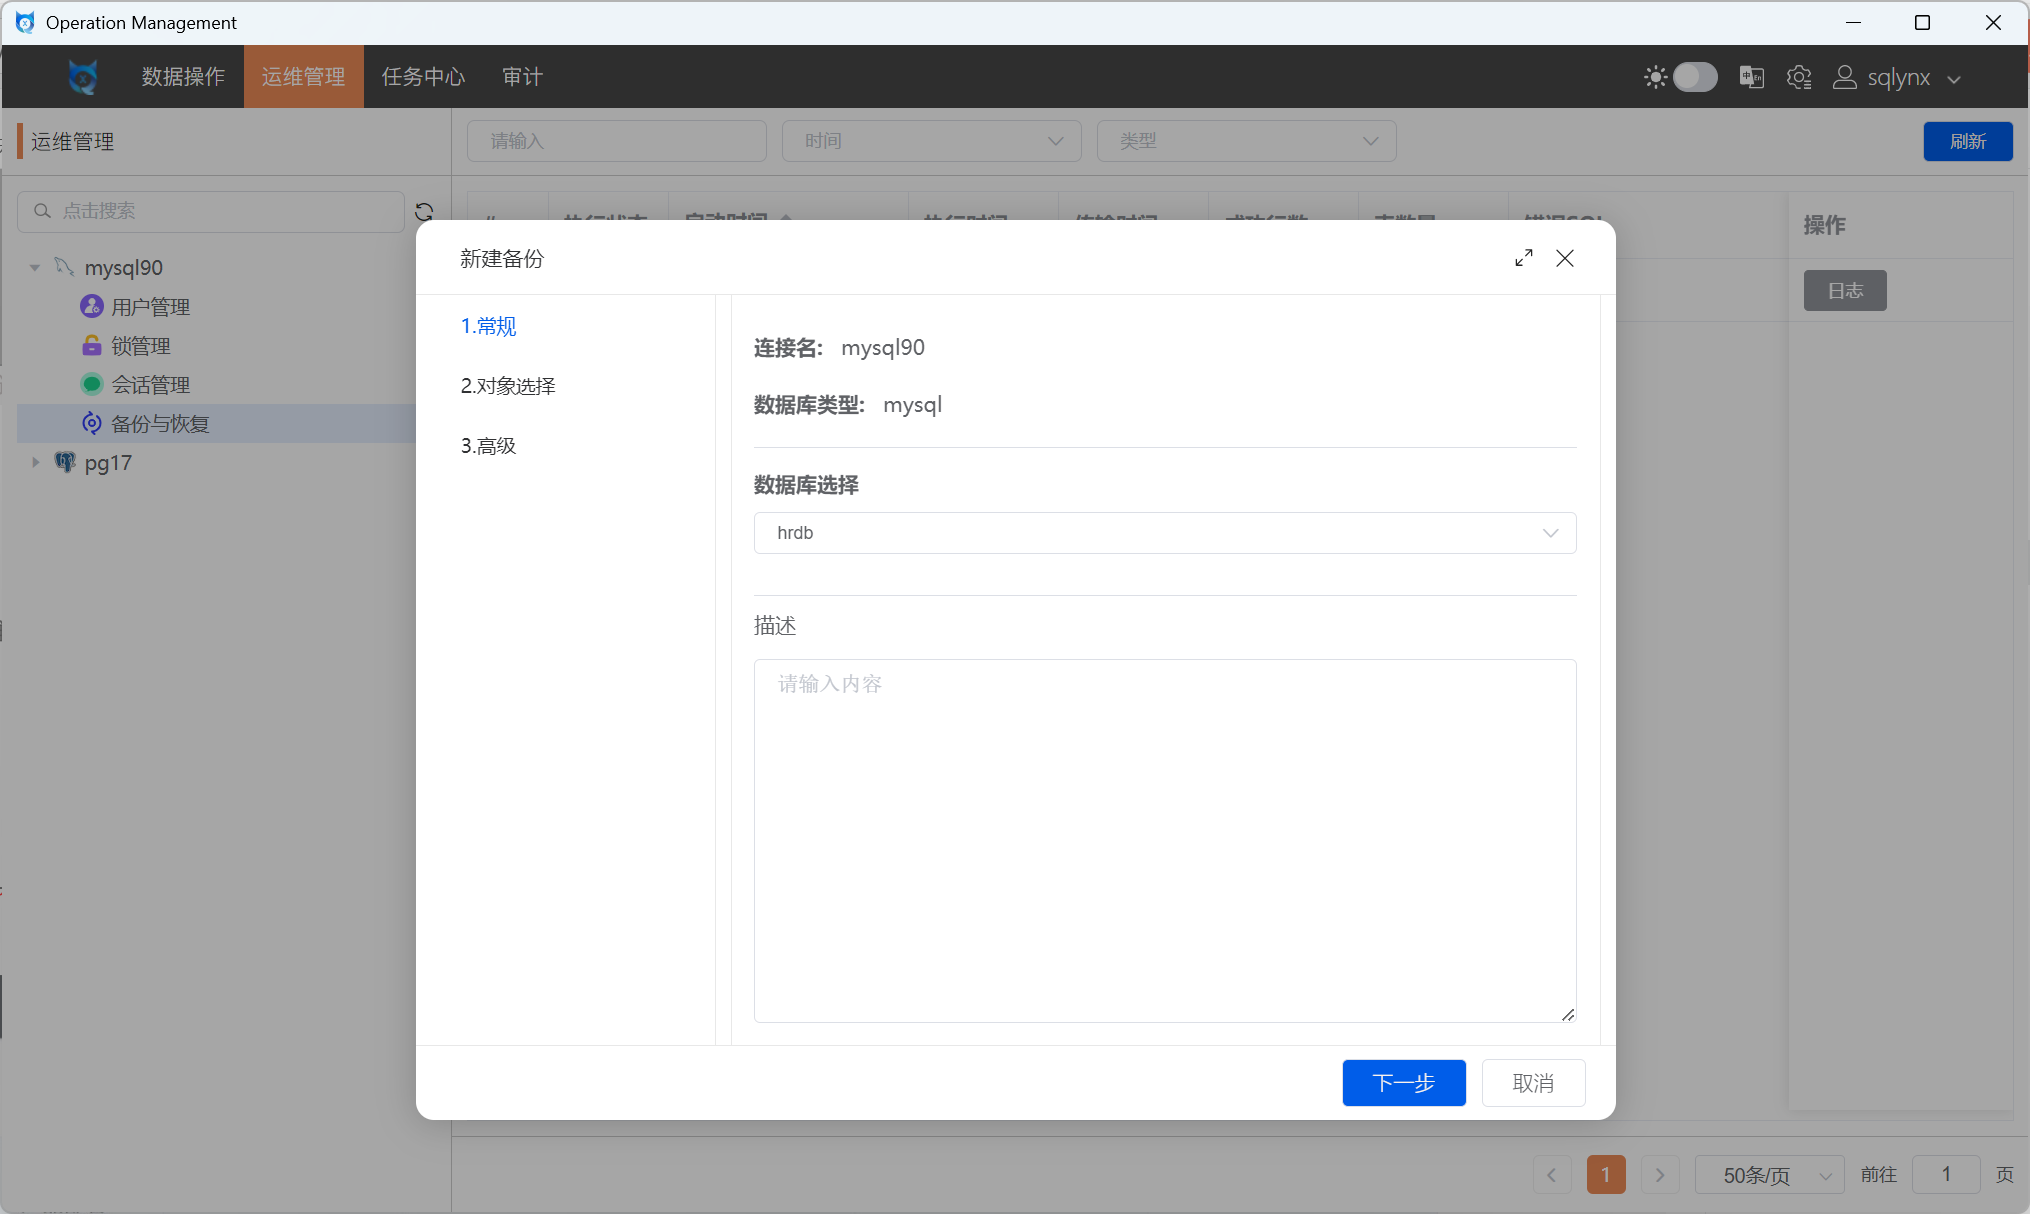Close the 新建备份 dialog with X icon
This screenshot has width=2030, height=1214.
click(1565, 258)
